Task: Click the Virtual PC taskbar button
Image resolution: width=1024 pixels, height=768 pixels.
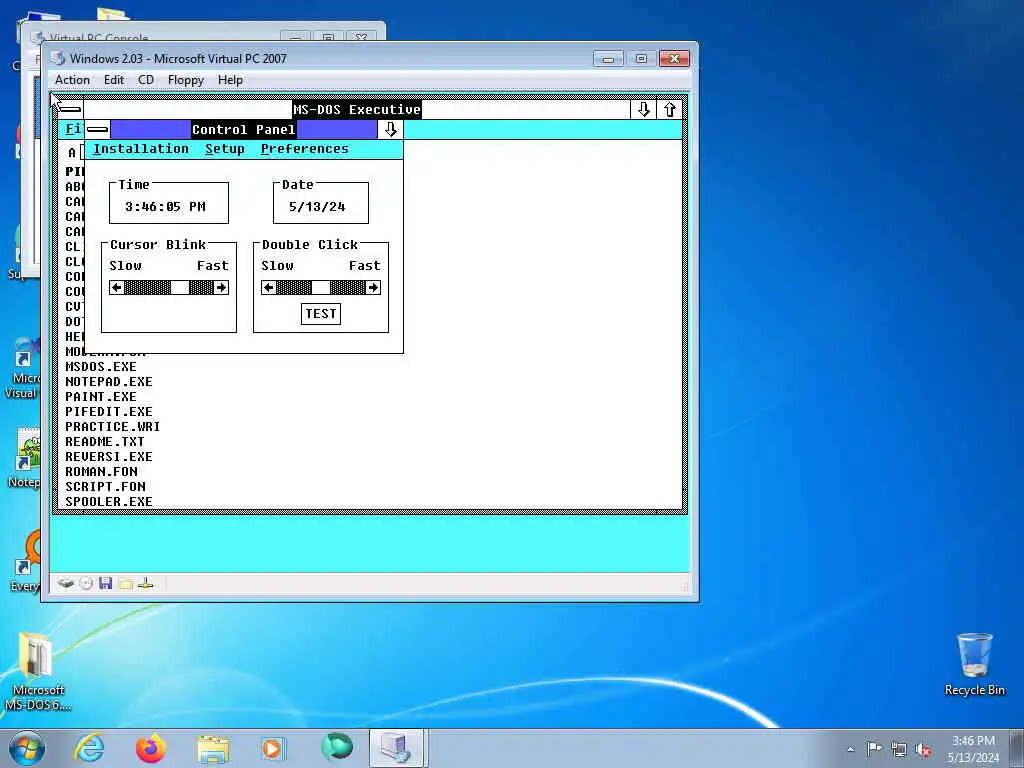Action: point(398,748)
